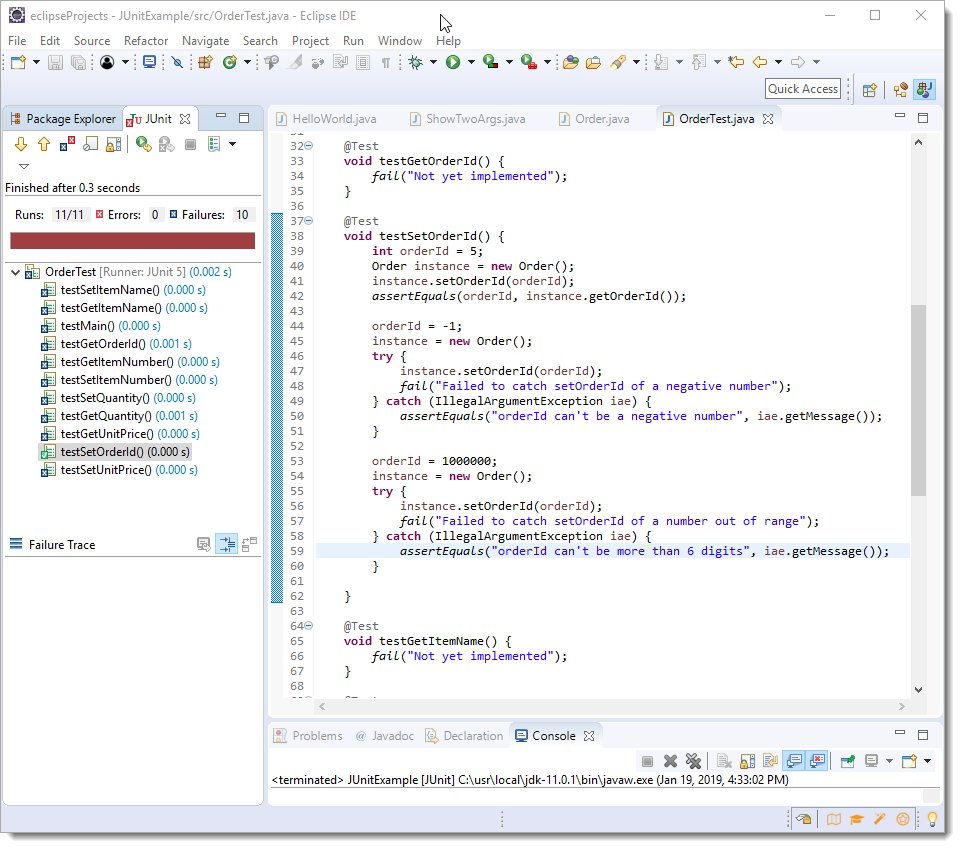
Task: Click the Quick Access field
Action: (x=803, y=89)
